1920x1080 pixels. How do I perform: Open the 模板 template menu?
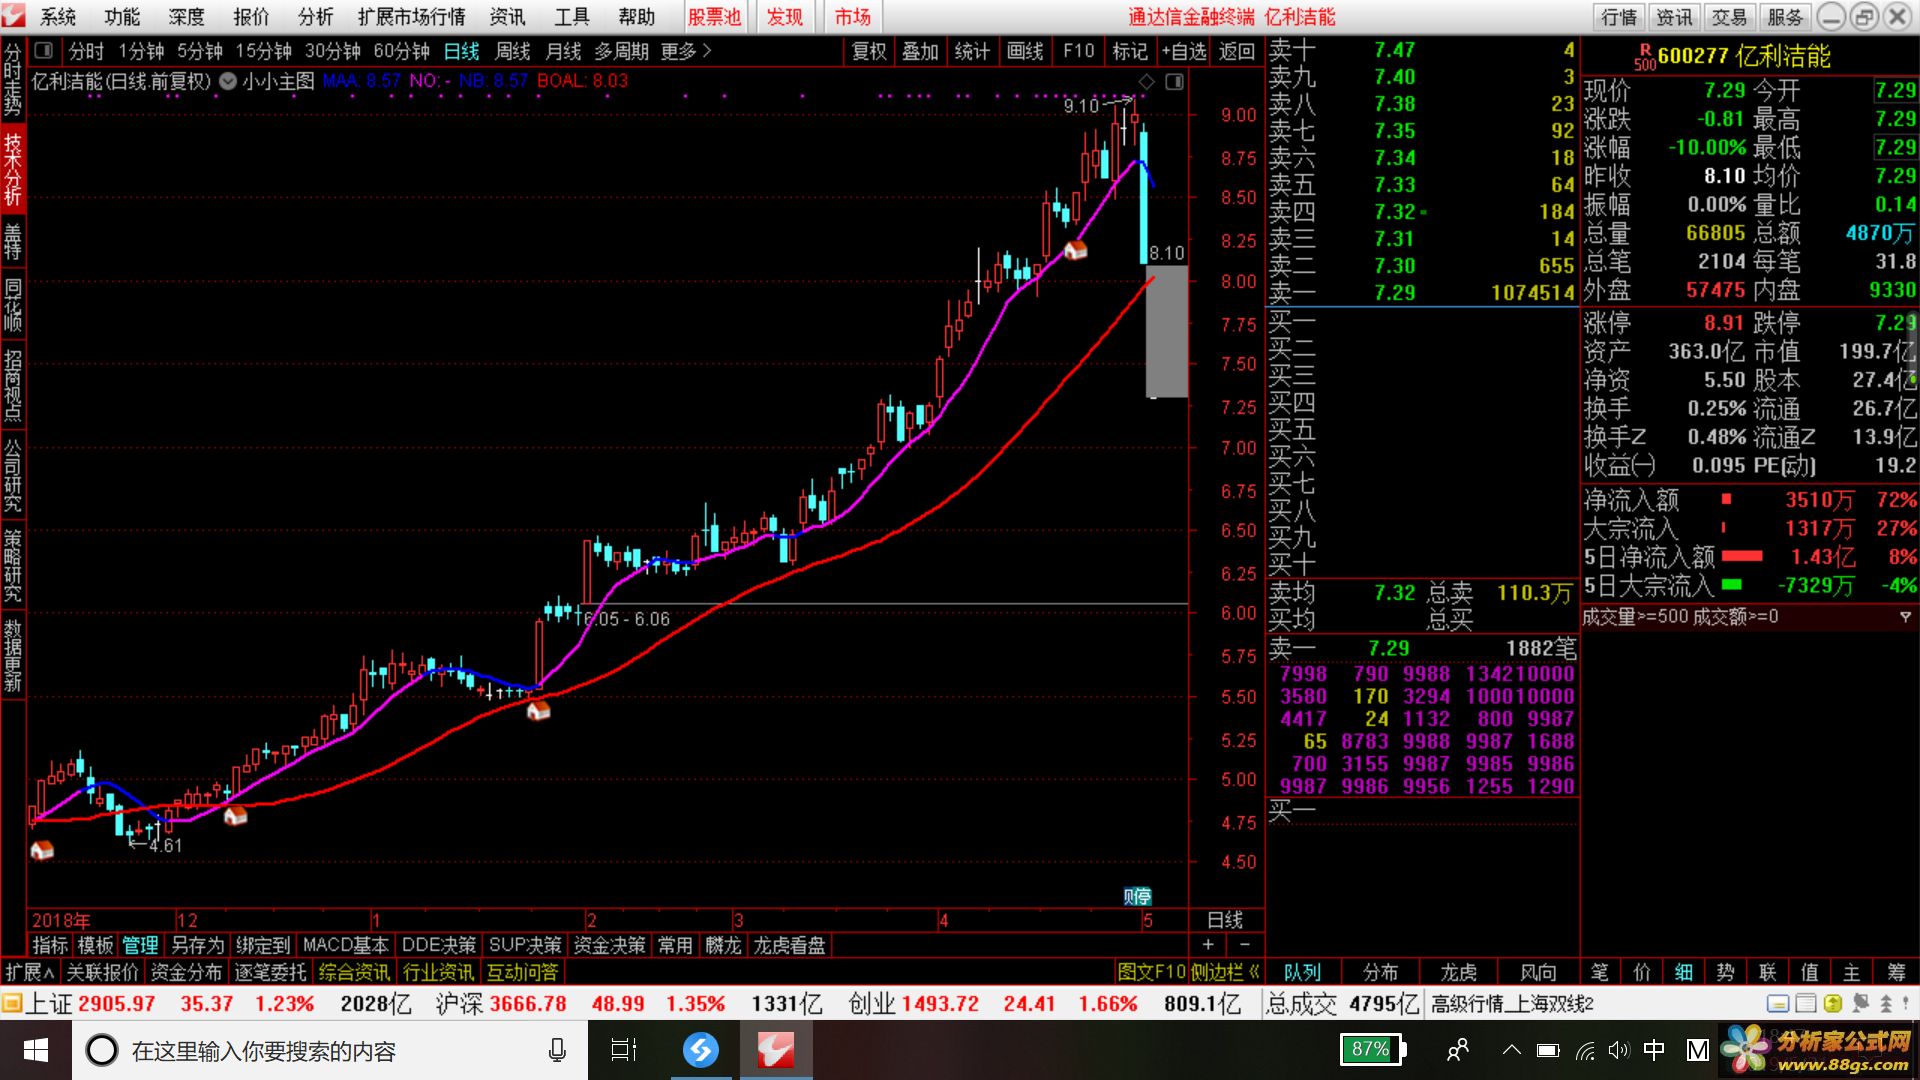[95, 945]
